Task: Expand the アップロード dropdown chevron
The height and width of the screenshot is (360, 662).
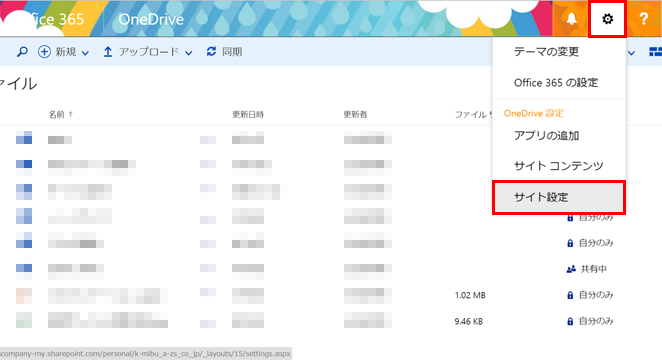Action: click(189, 53)
